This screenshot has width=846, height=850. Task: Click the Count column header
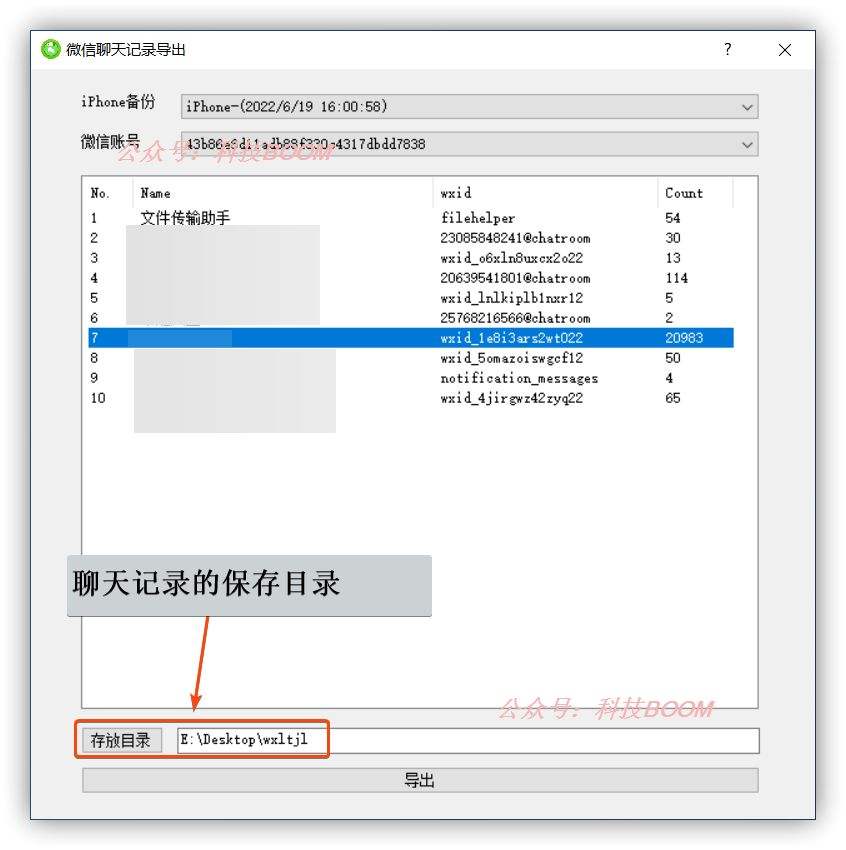point(695,193)
